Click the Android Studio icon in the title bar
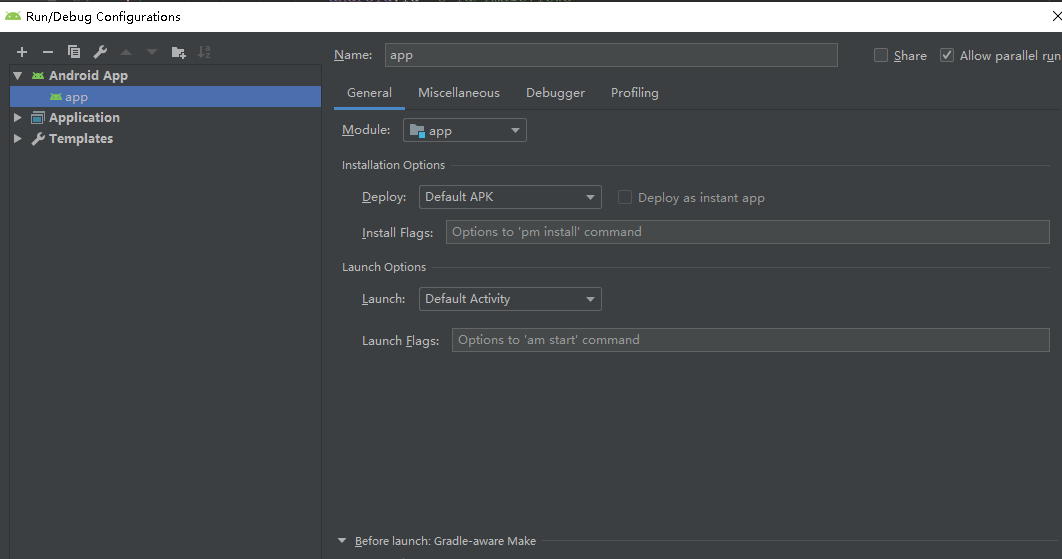Screen dimensions: 1062x559 point(12,16)
